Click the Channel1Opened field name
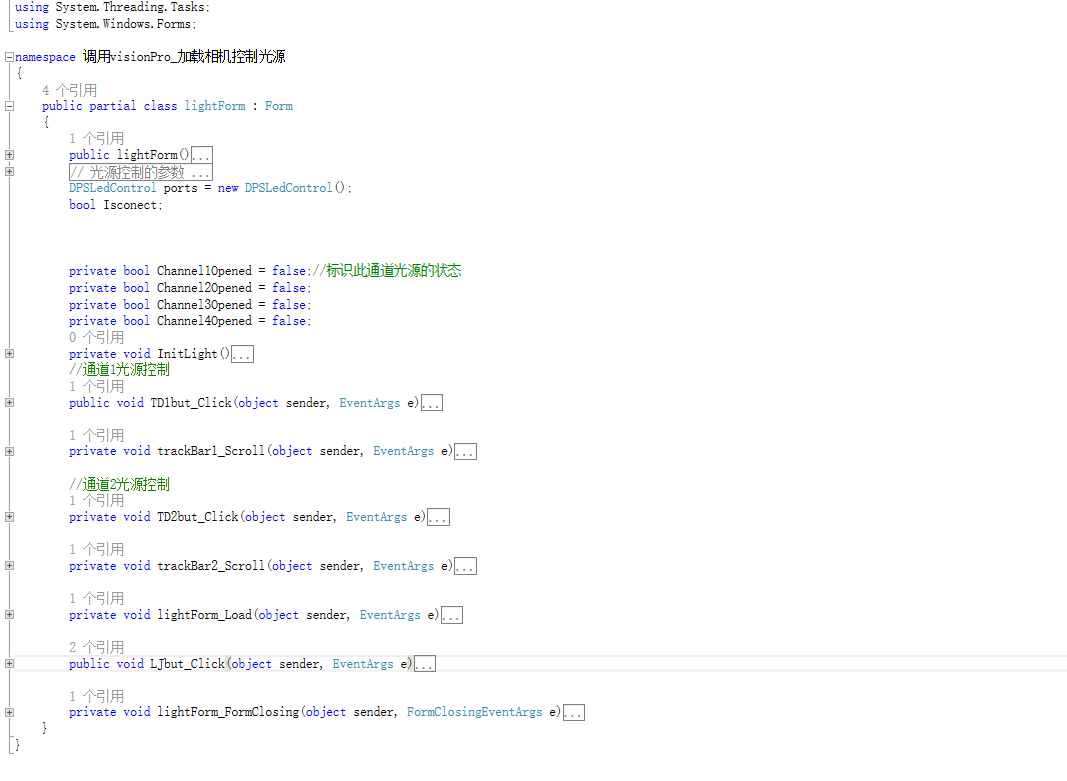The image size is (1067, 781). tap(204, 271)
